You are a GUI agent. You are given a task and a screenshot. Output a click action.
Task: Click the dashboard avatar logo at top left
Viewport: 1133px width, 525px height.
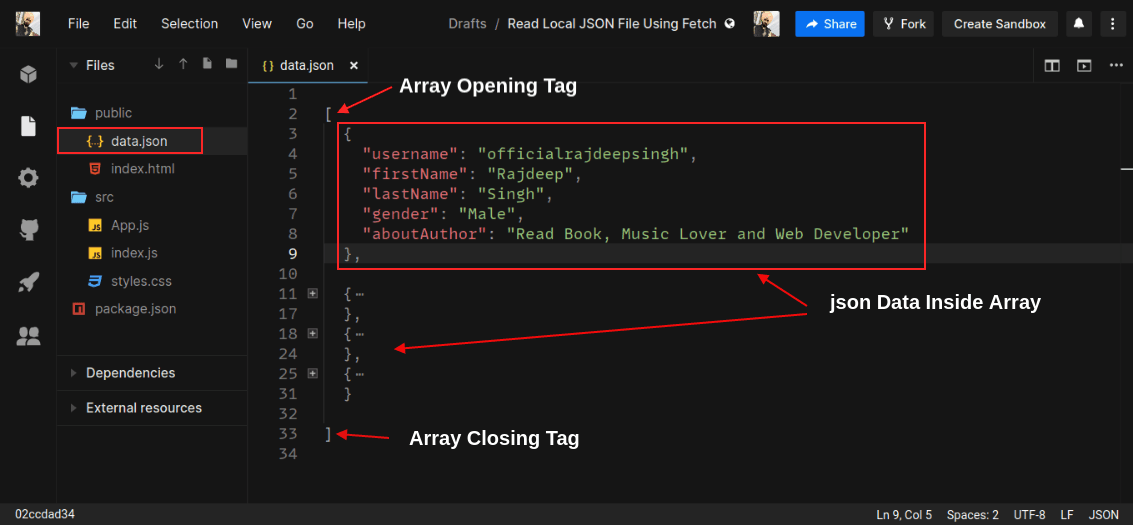point(27,24)
